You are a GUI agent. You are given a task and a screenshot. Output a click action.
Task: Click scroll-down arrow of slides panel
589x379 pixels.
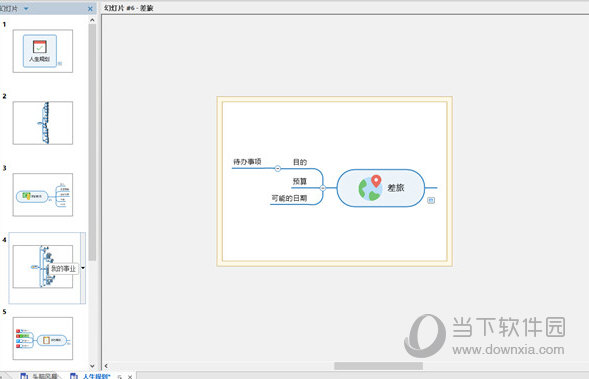pos(92,365)
